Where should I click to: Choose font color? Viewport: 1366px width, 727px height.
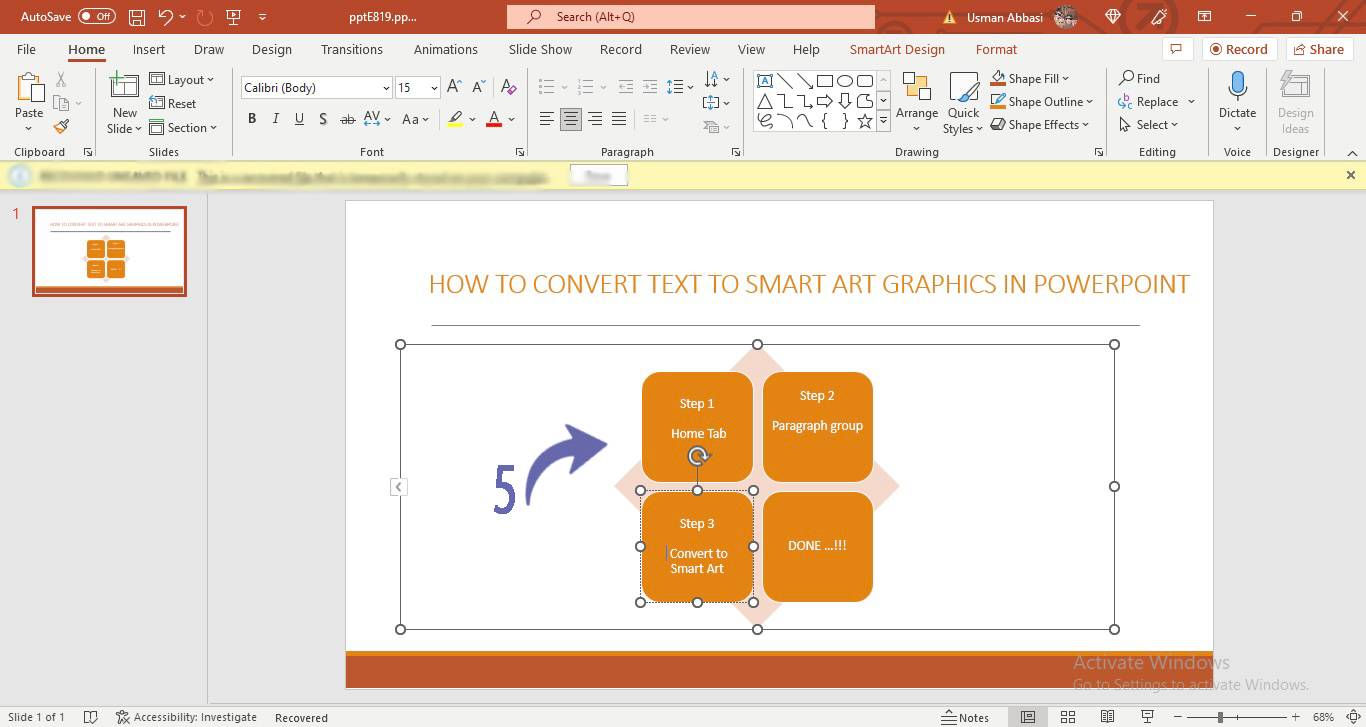493,119
